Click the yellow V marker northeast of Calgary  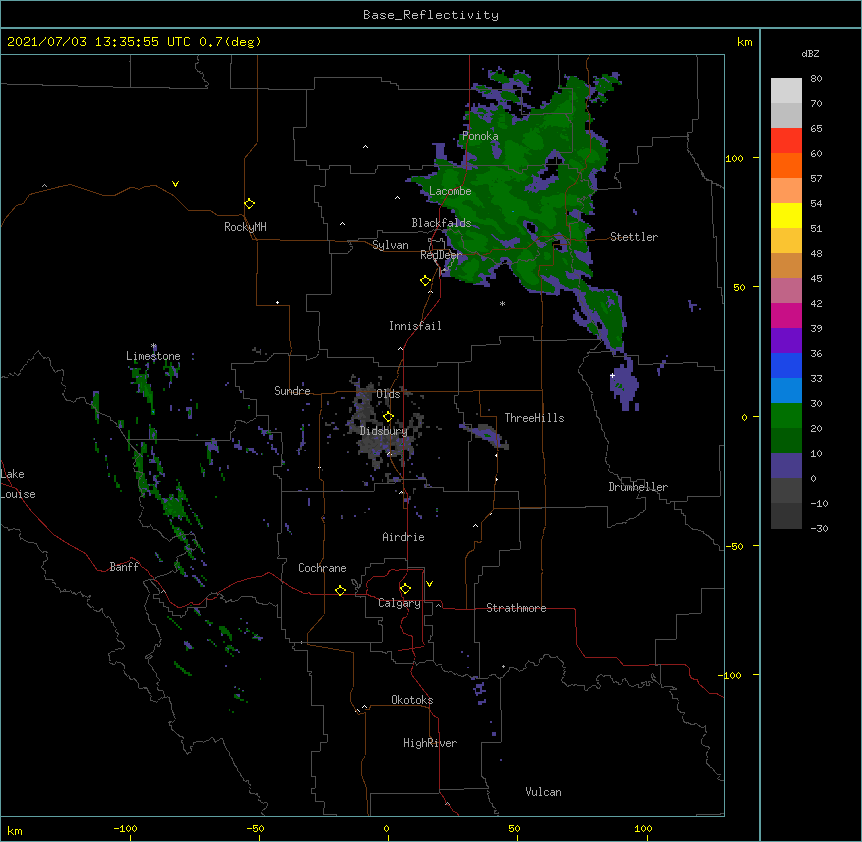[429, 584]
